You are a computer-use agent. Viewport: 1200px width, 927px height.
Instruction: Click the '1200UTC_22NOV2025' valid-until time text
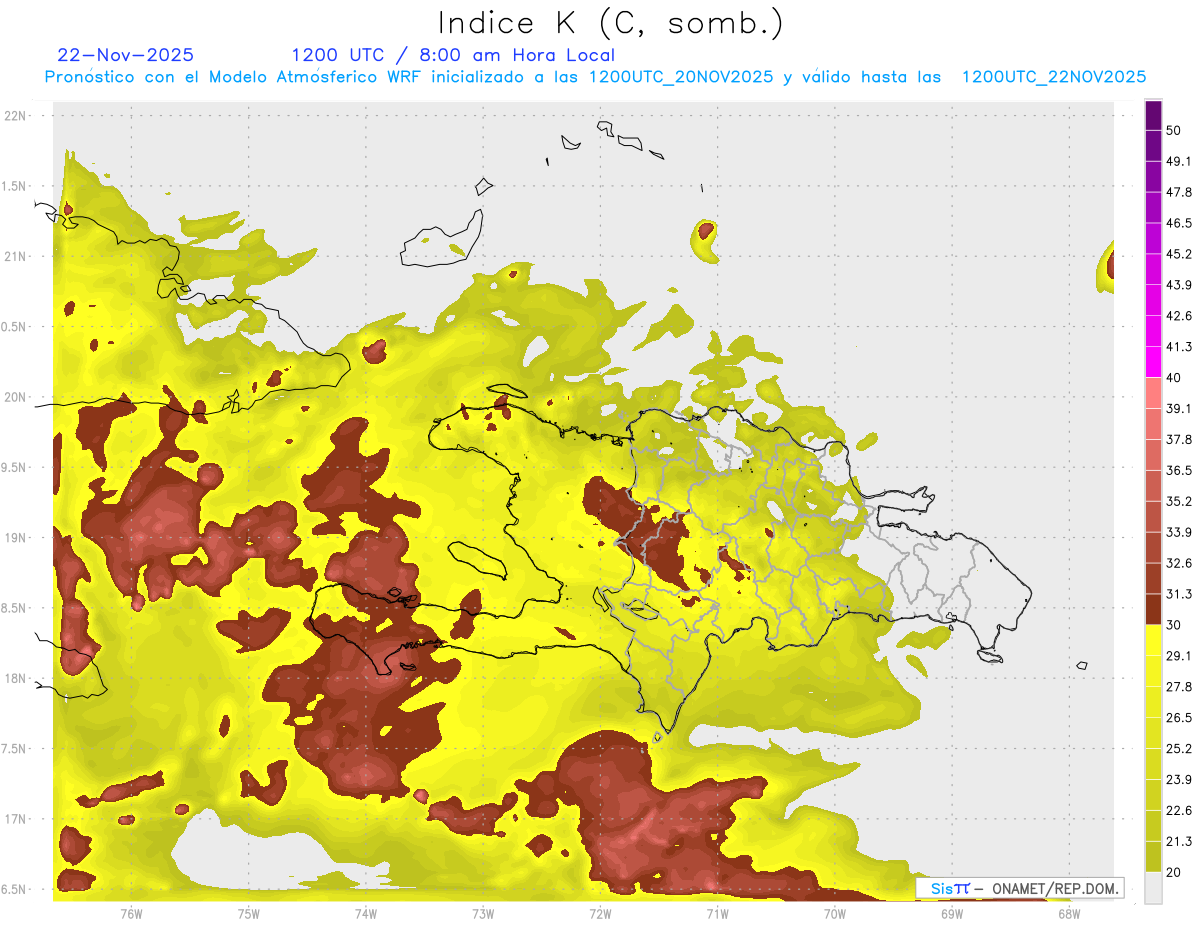[1053, 77]
